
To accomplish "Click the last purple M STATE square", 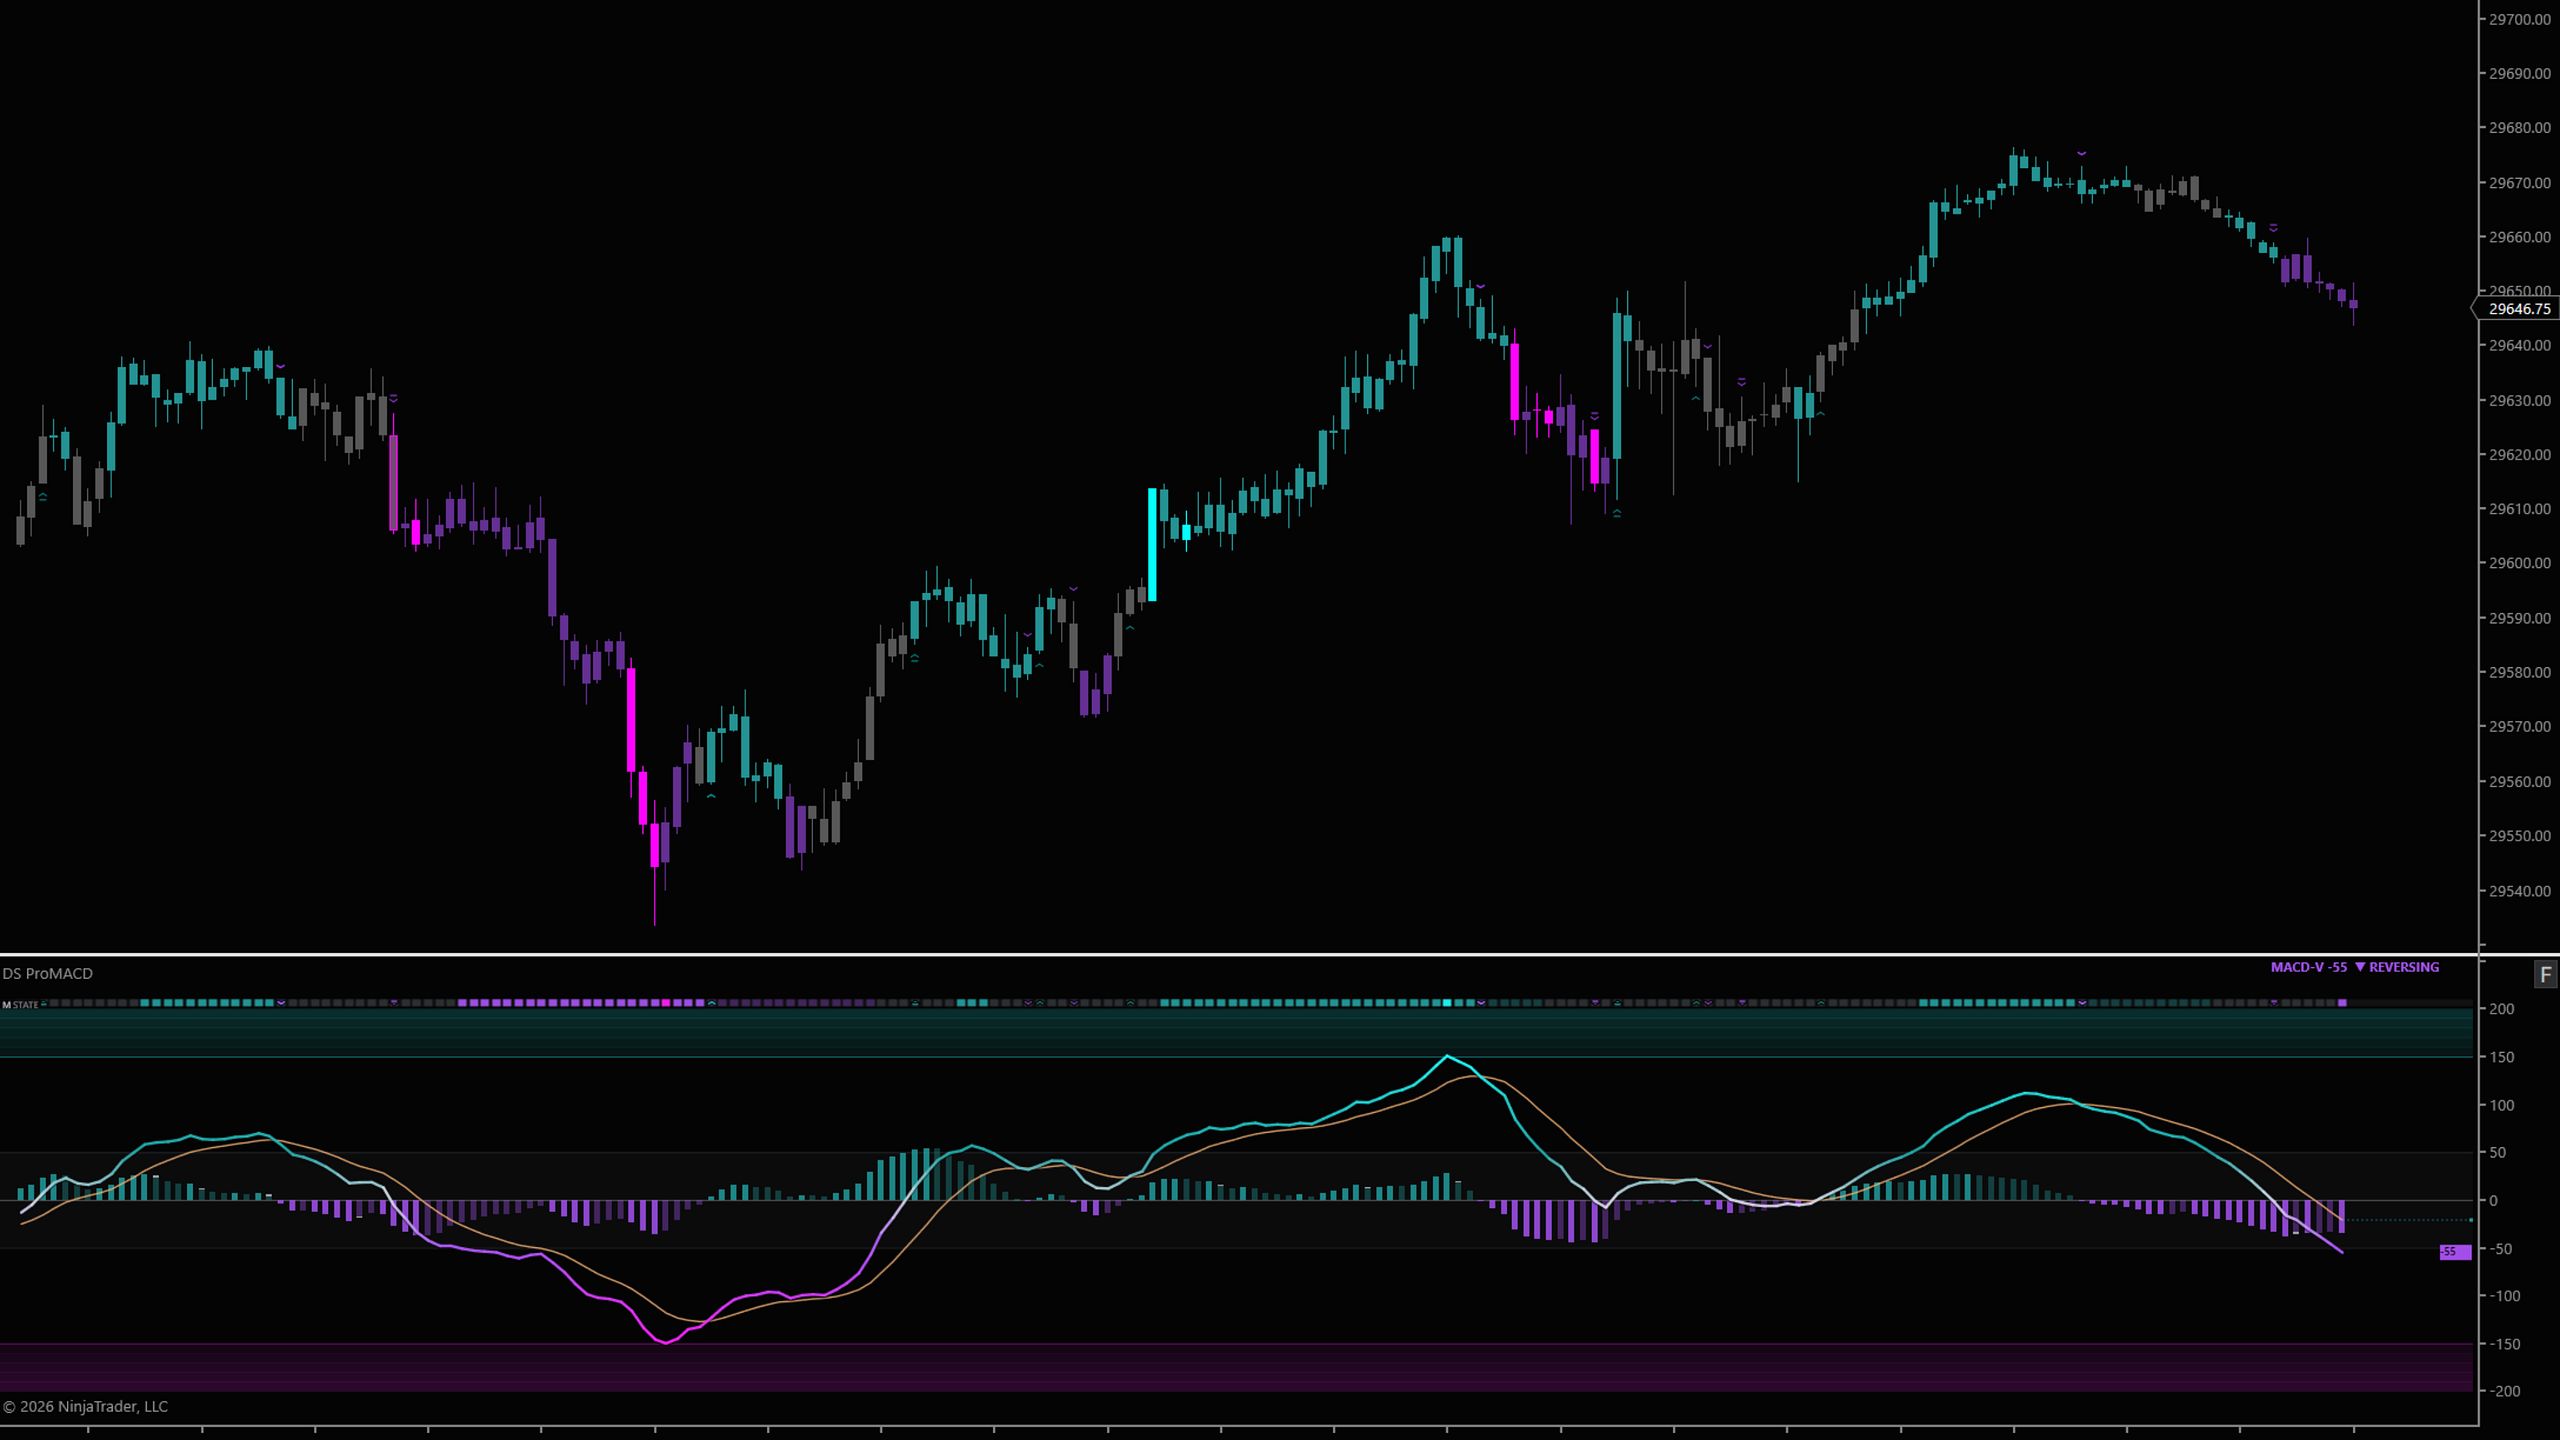I will click(x=2342, y=1003).
